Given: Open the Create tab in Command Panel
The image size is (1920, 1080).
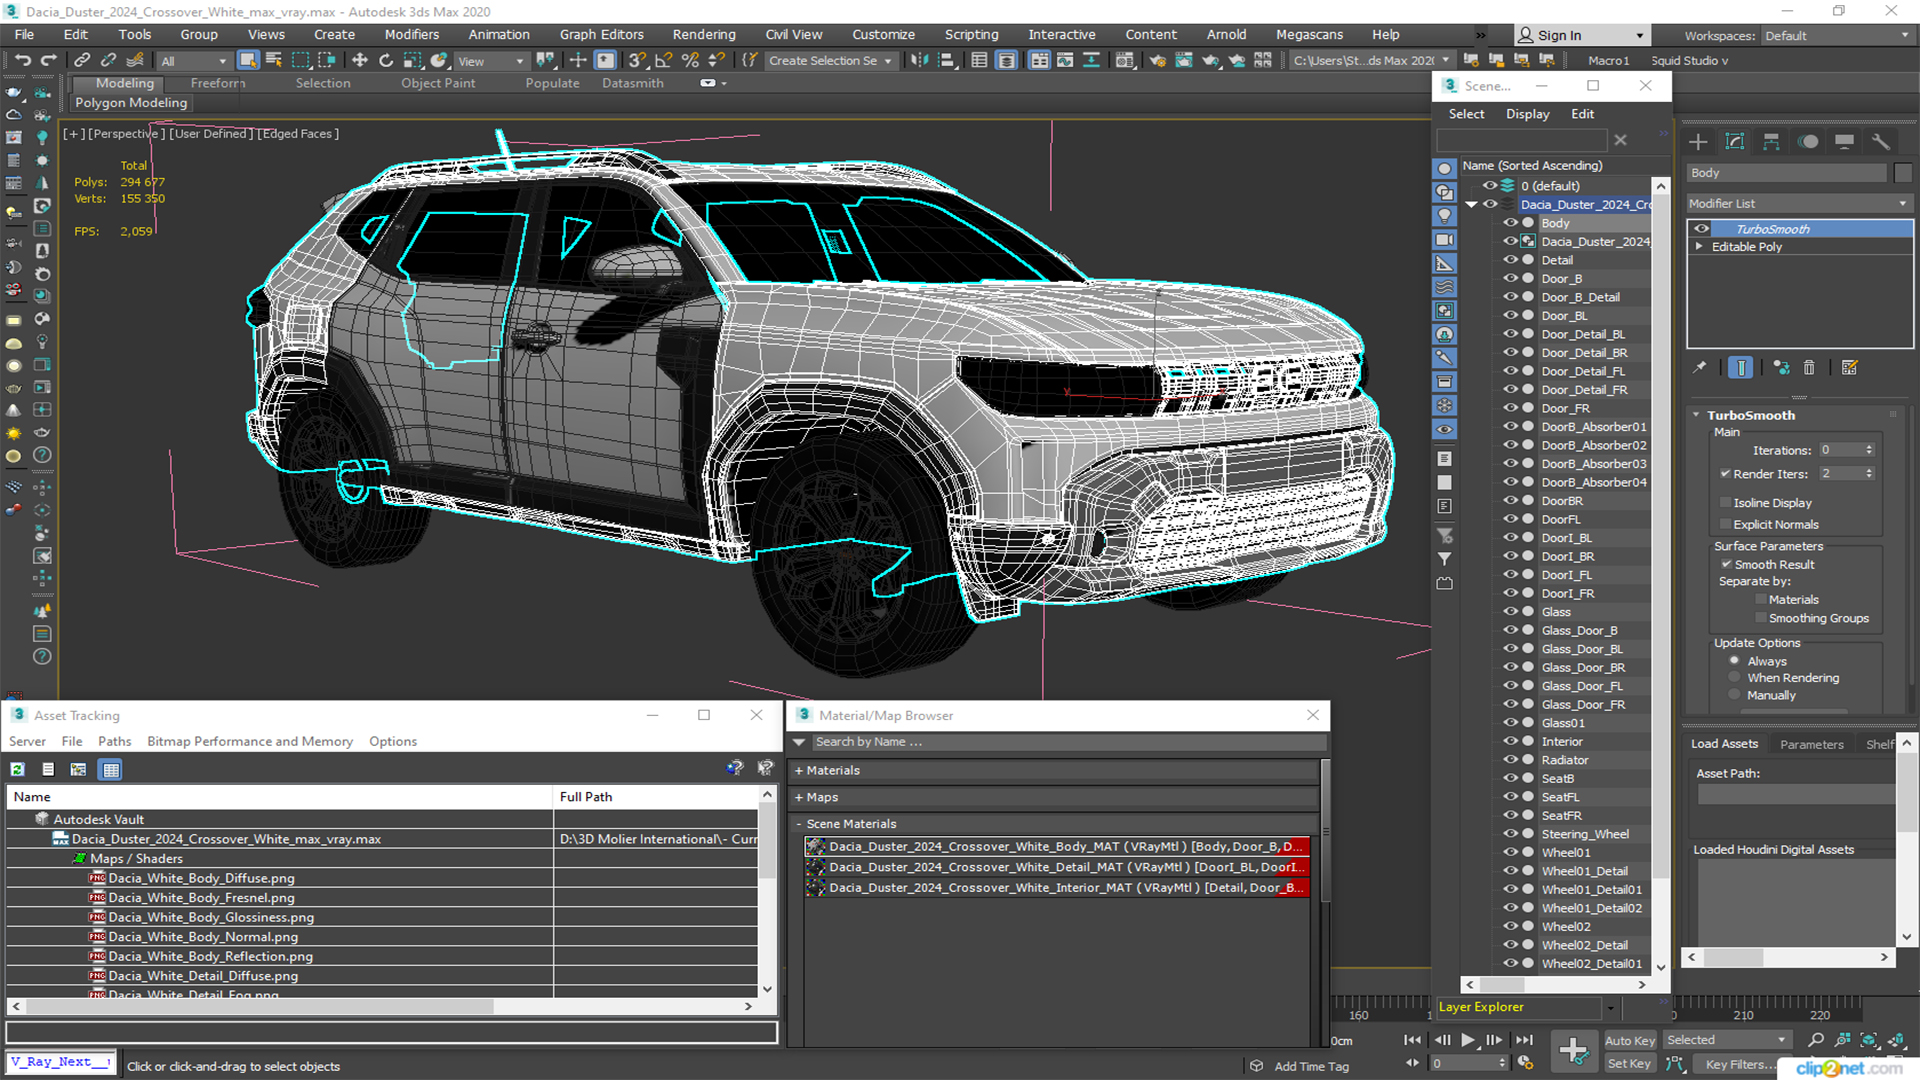Looking at the screenshot, I should 1698,142.
